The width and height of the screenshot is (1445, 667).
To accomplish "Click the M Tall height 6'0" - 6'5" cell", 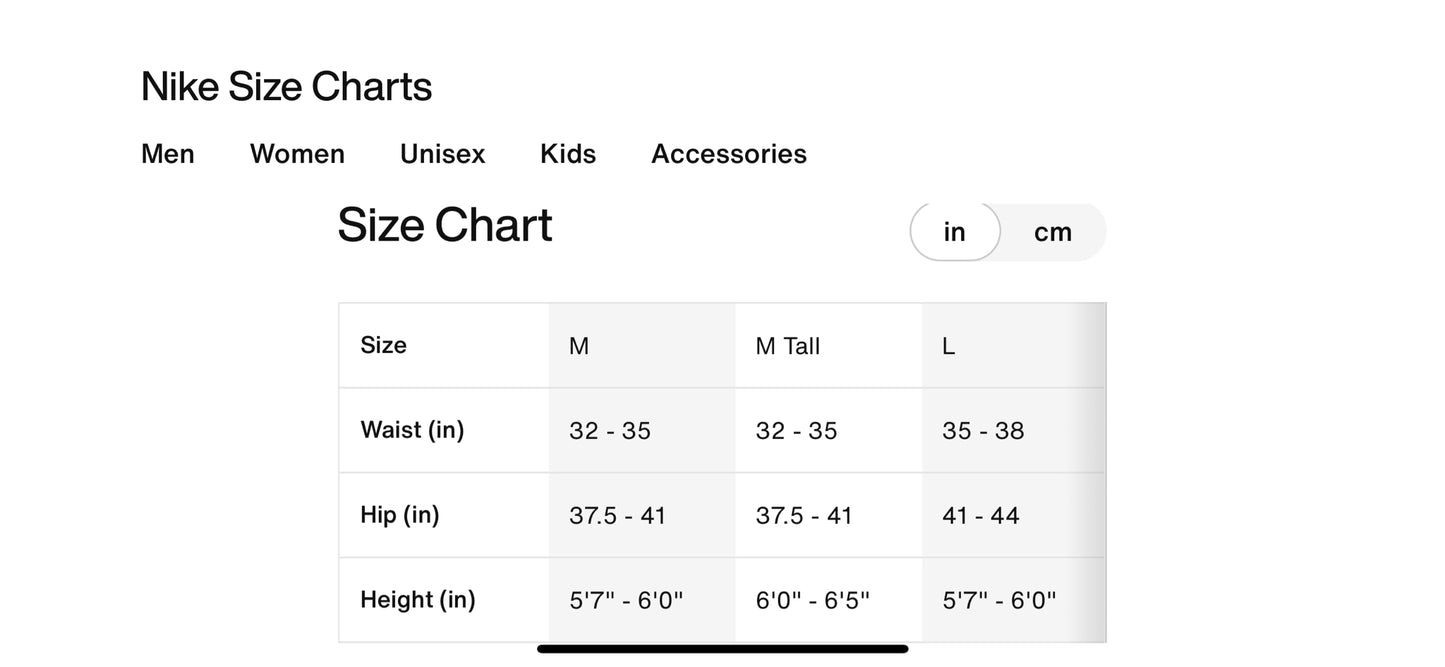I will point(813,600).
